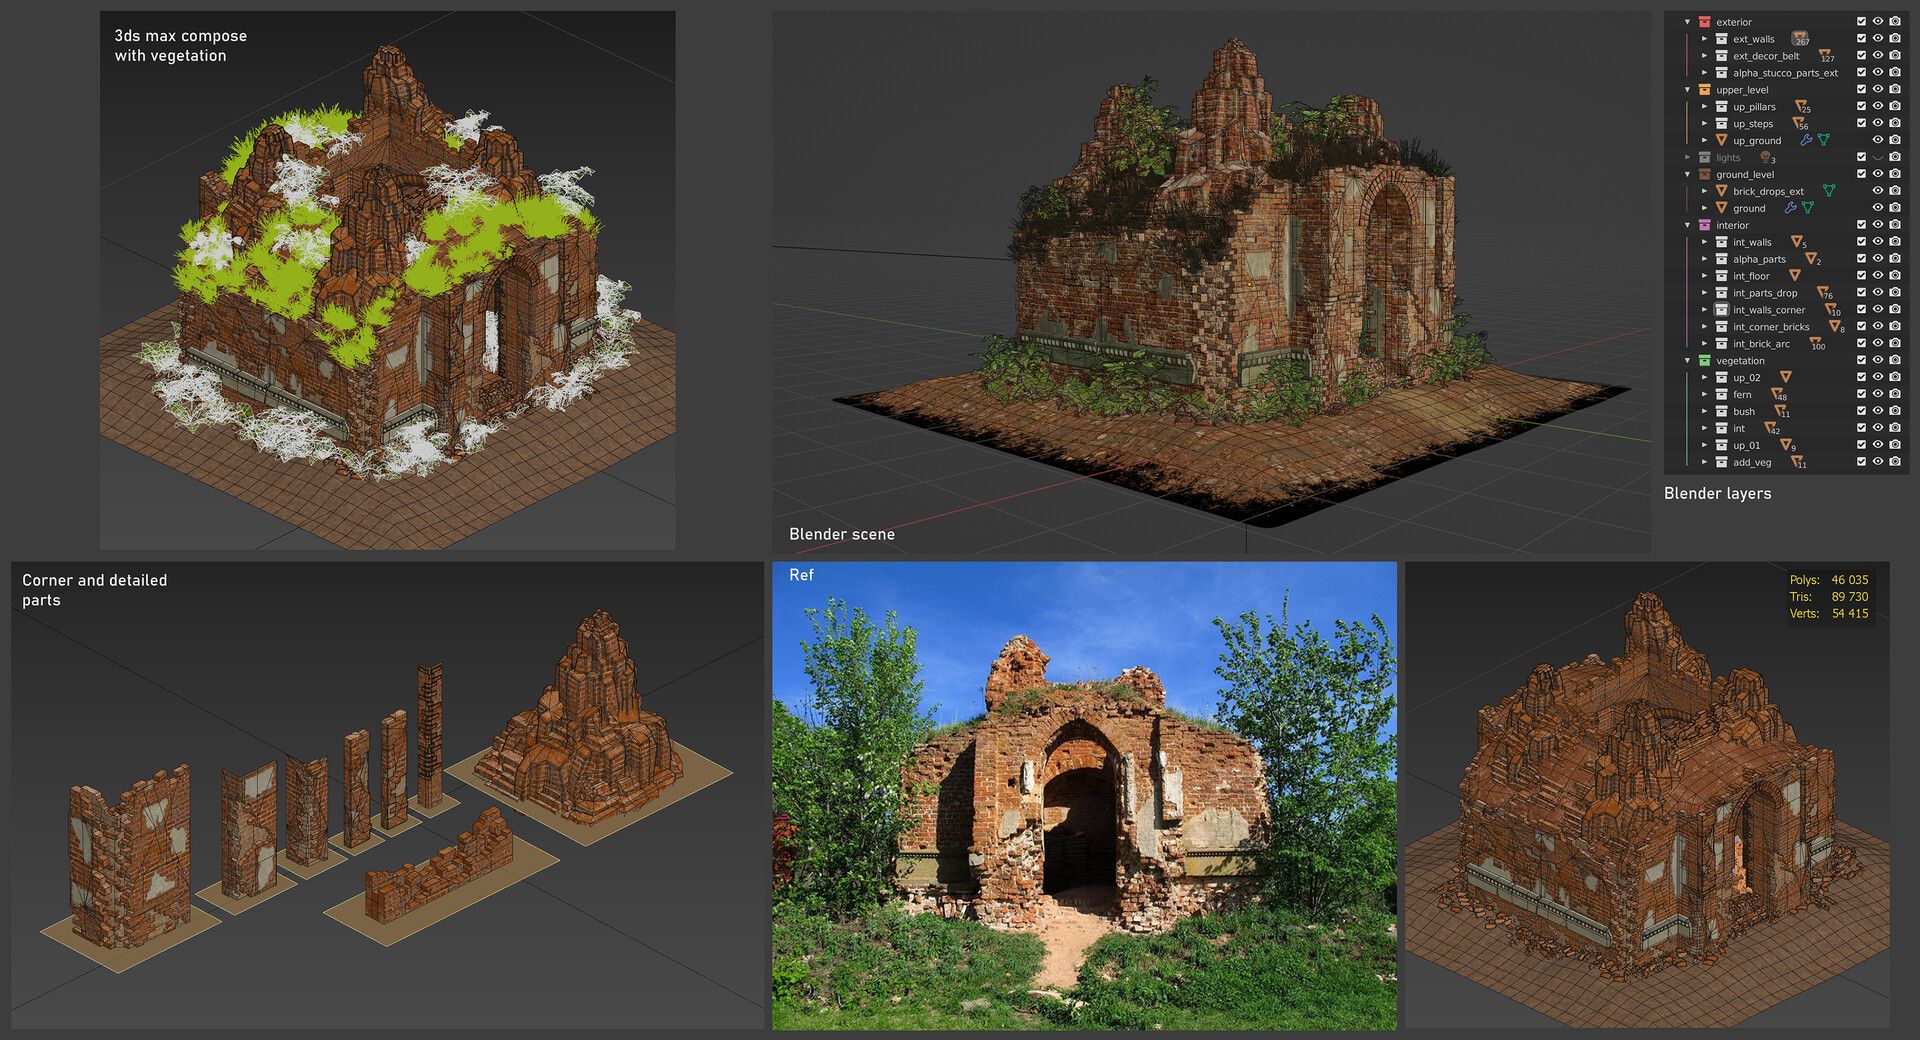Click the instanced mesh icon showing 267 on ext_walls
The width and height of the screenshot is (1920, 1040).
[1800, 39]
